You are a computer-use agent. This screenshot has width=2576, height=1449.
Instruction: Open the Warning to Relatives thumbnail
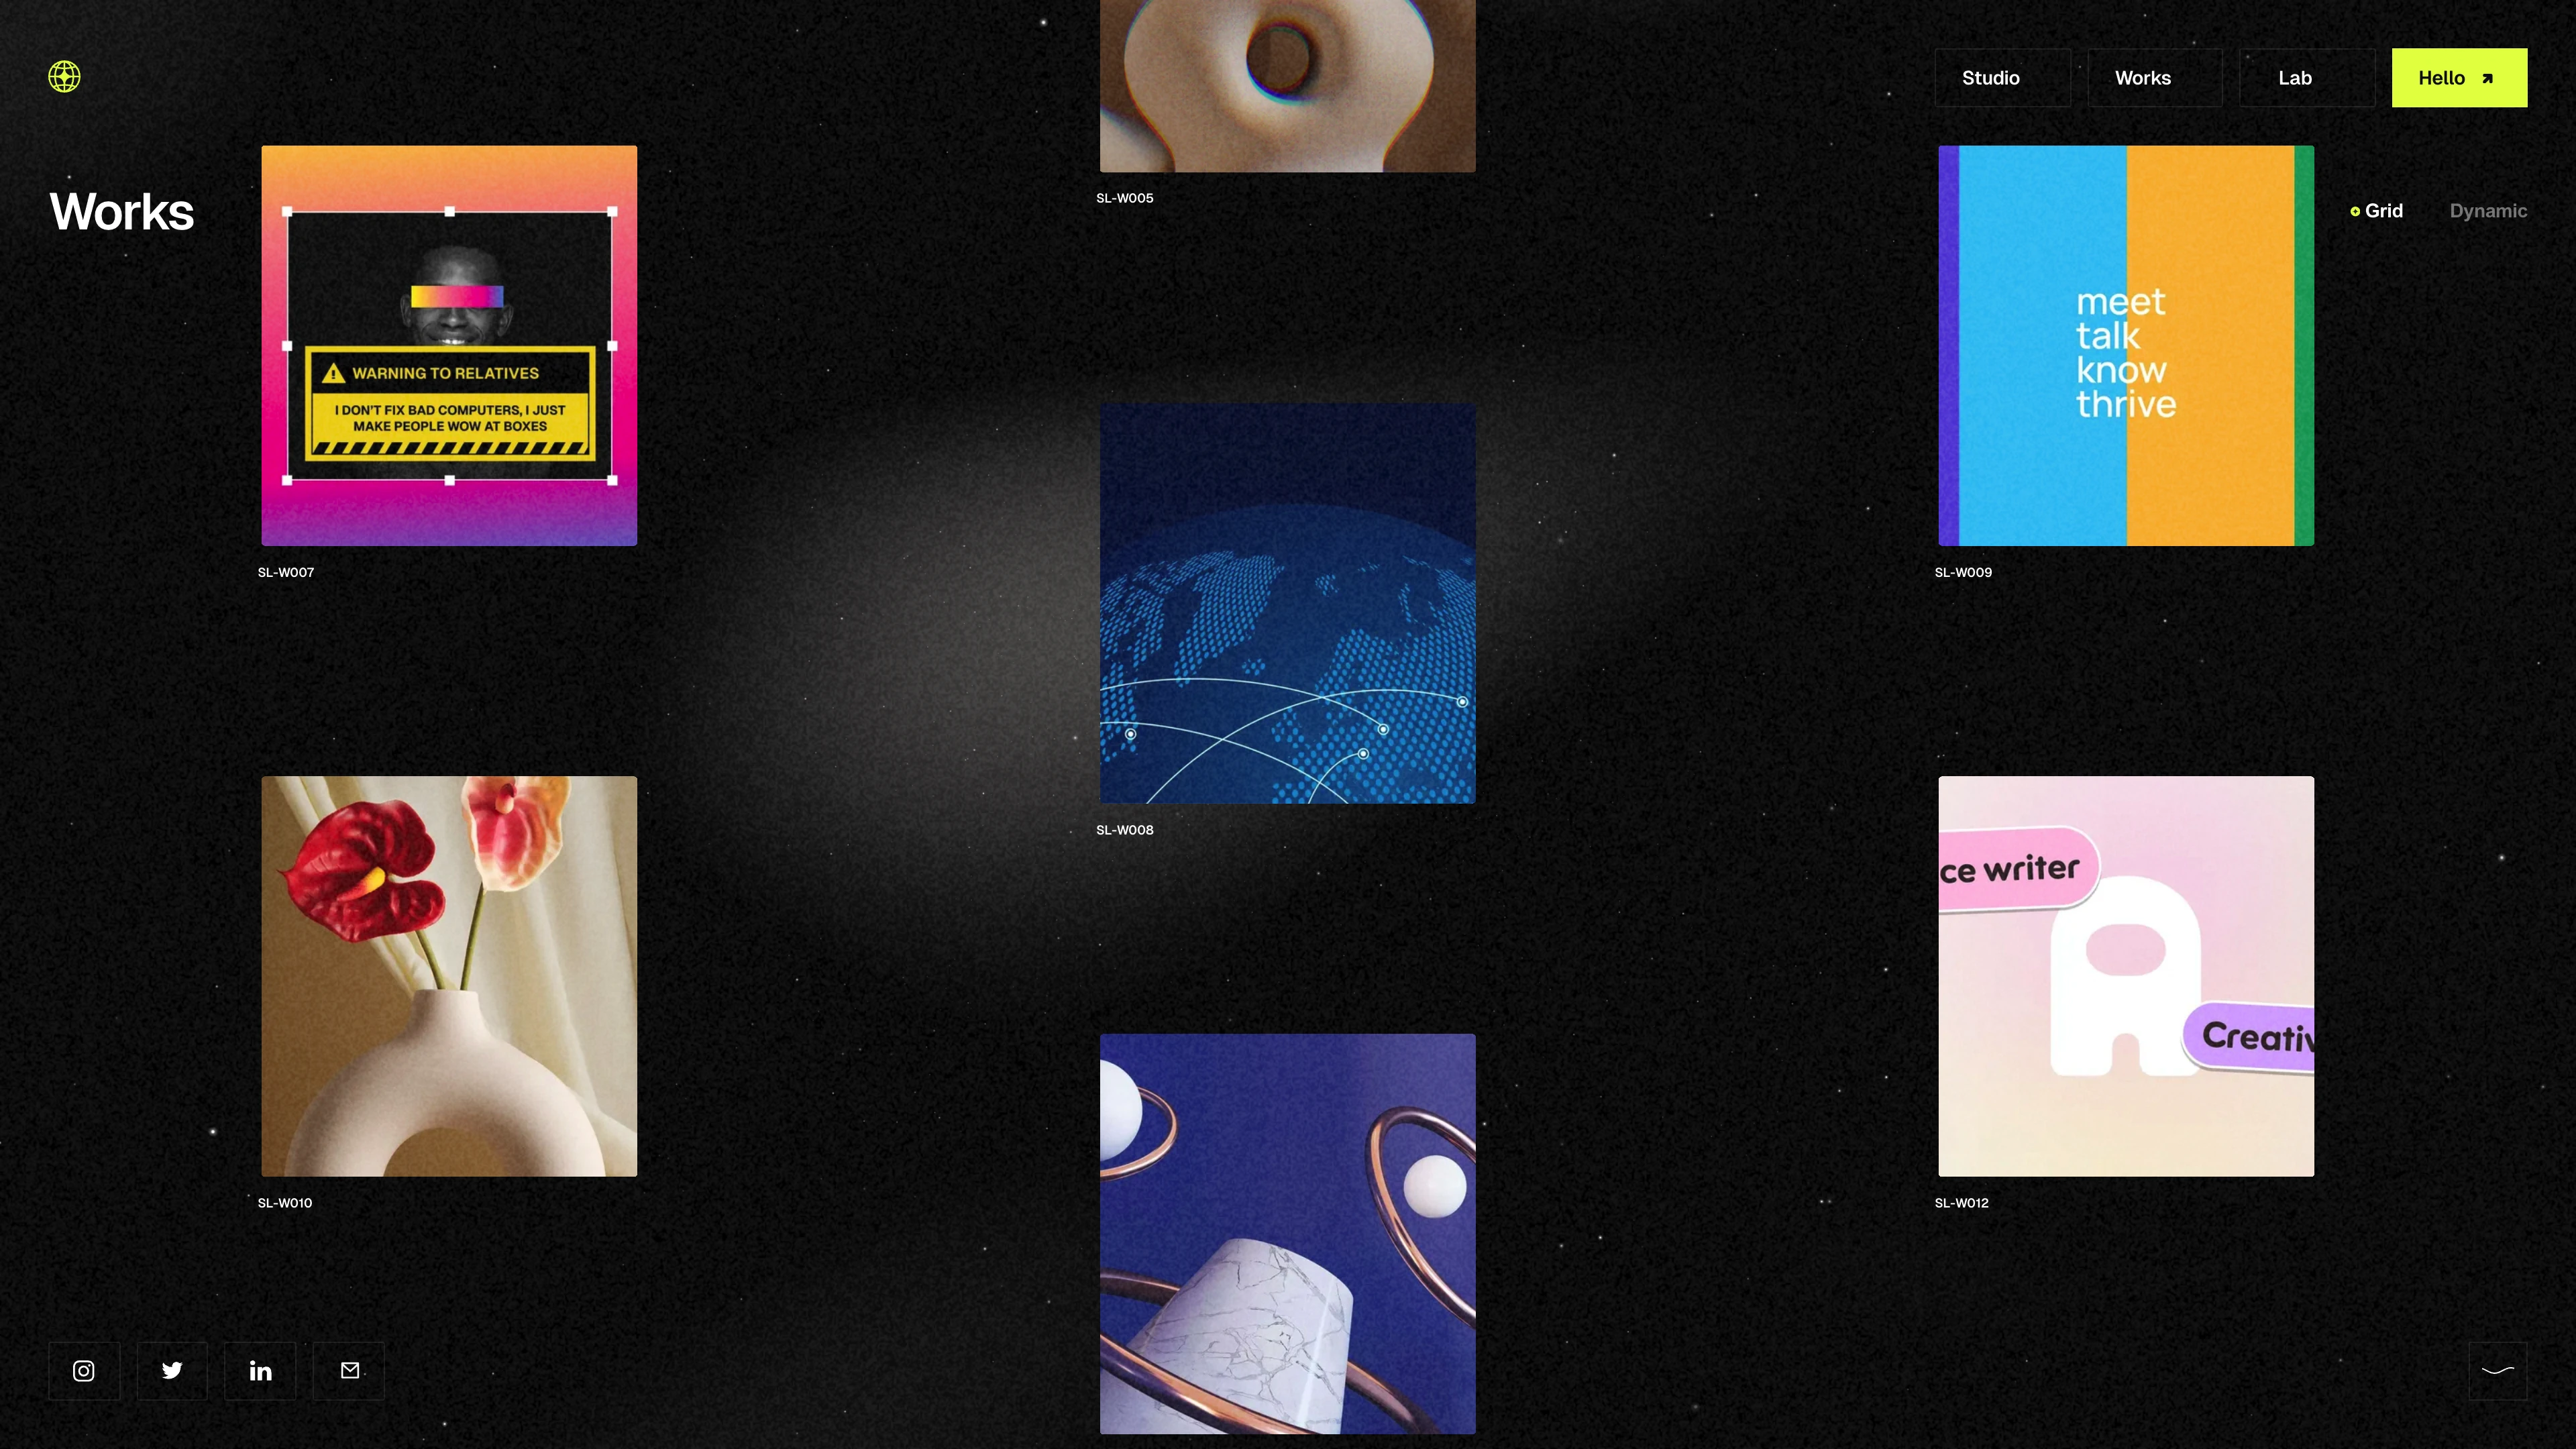point(449,346)
